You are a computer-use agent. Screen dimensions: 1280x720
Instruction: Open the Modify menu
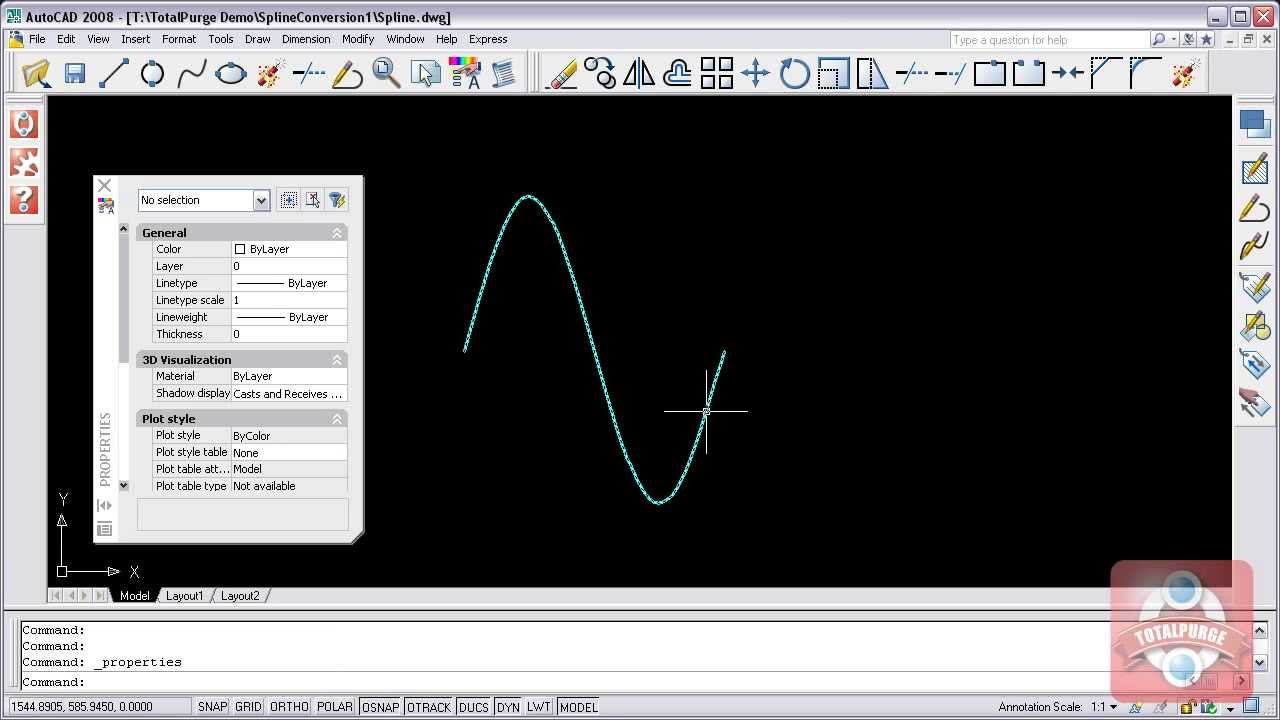pos(358,39)
